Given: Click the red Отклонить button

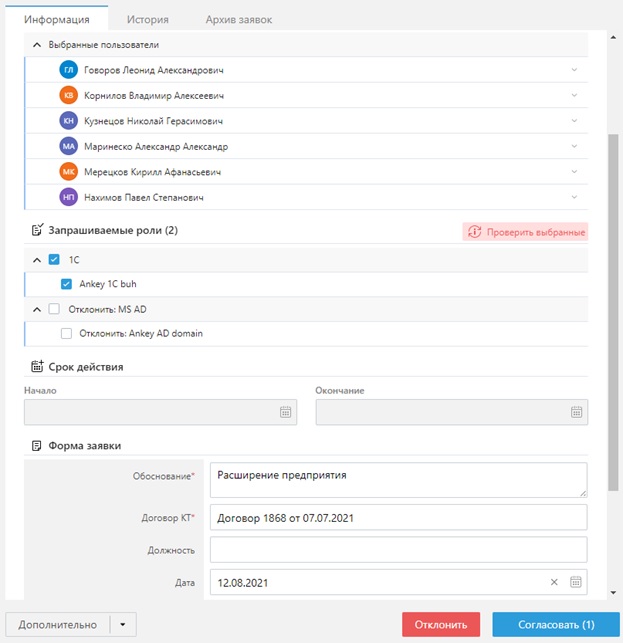Looking at the screenshot, I should [x=441, y=625].
